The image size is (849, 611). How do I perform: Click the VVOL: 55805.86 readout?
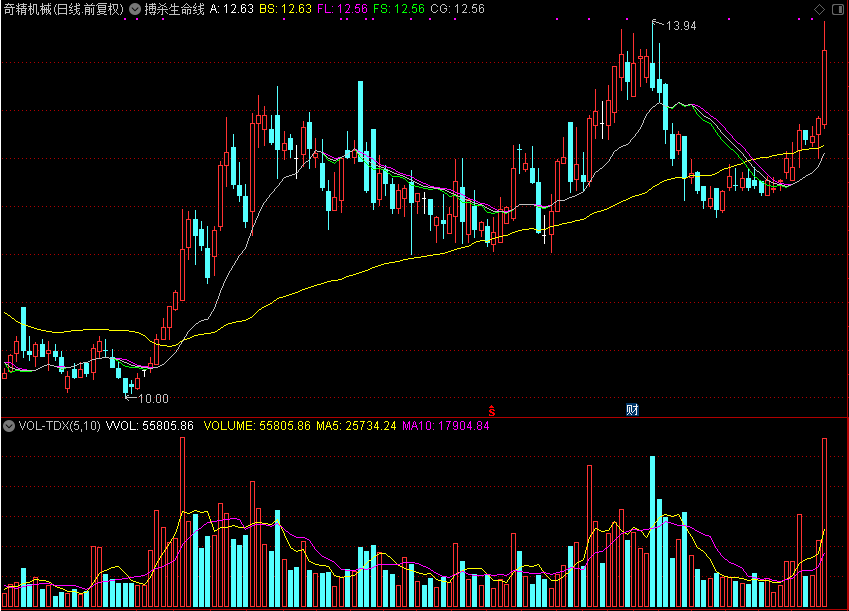coord(149,426)
